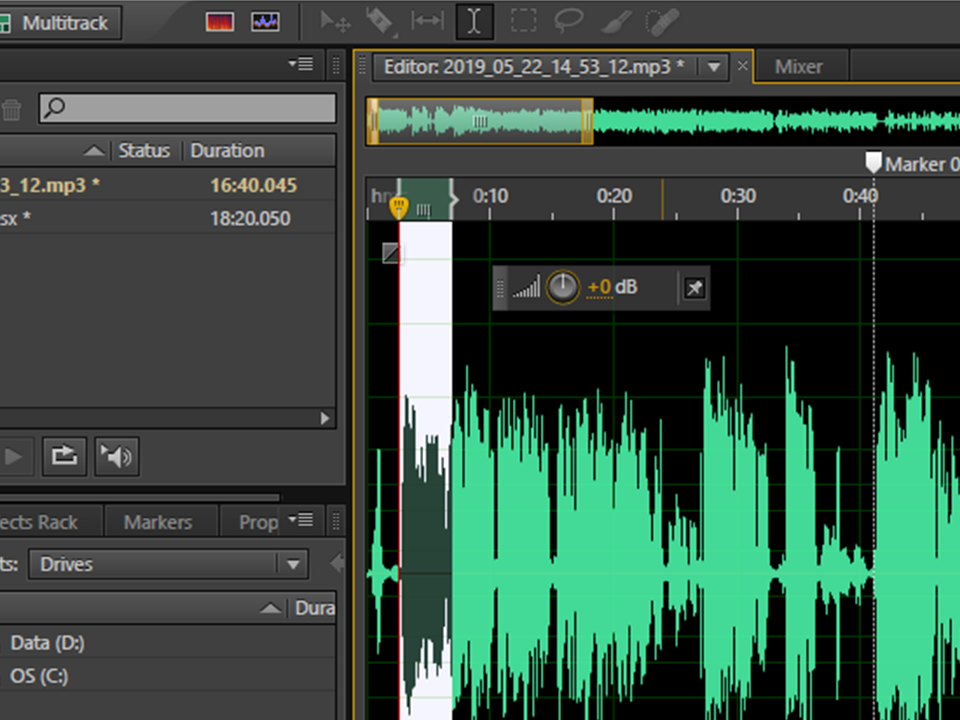This screenshot has width=960, height=720.
Task: Open the Drives dropdown list
Action: 168,564
